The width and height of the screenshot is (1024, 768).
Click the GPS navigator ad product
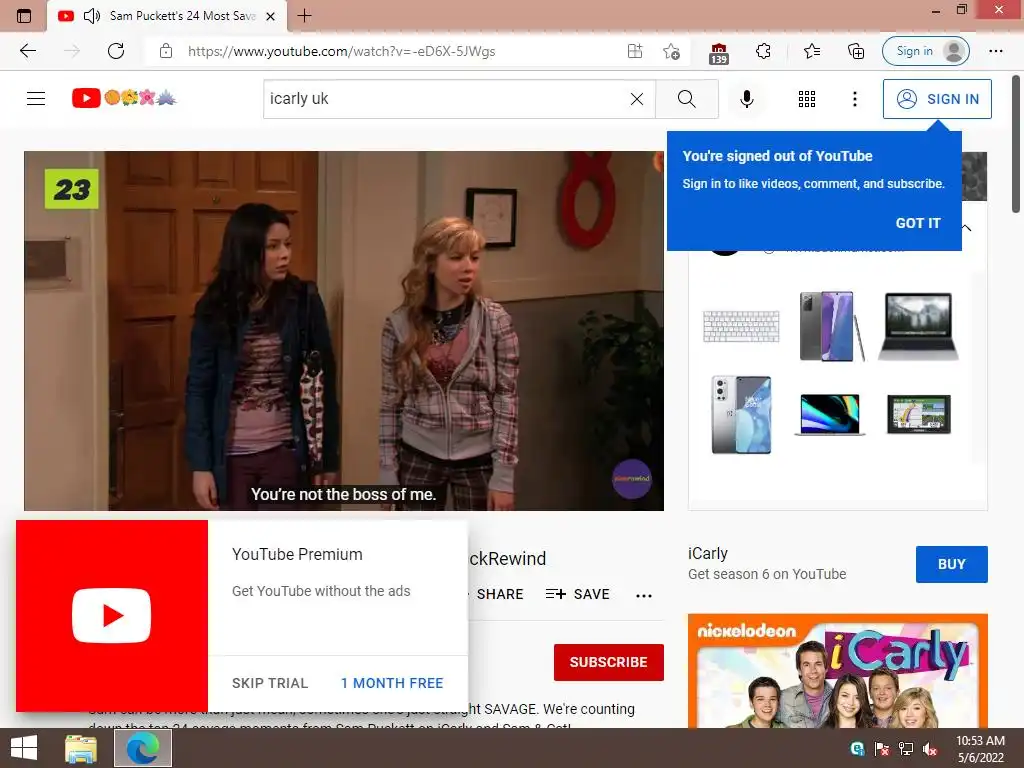918,414
